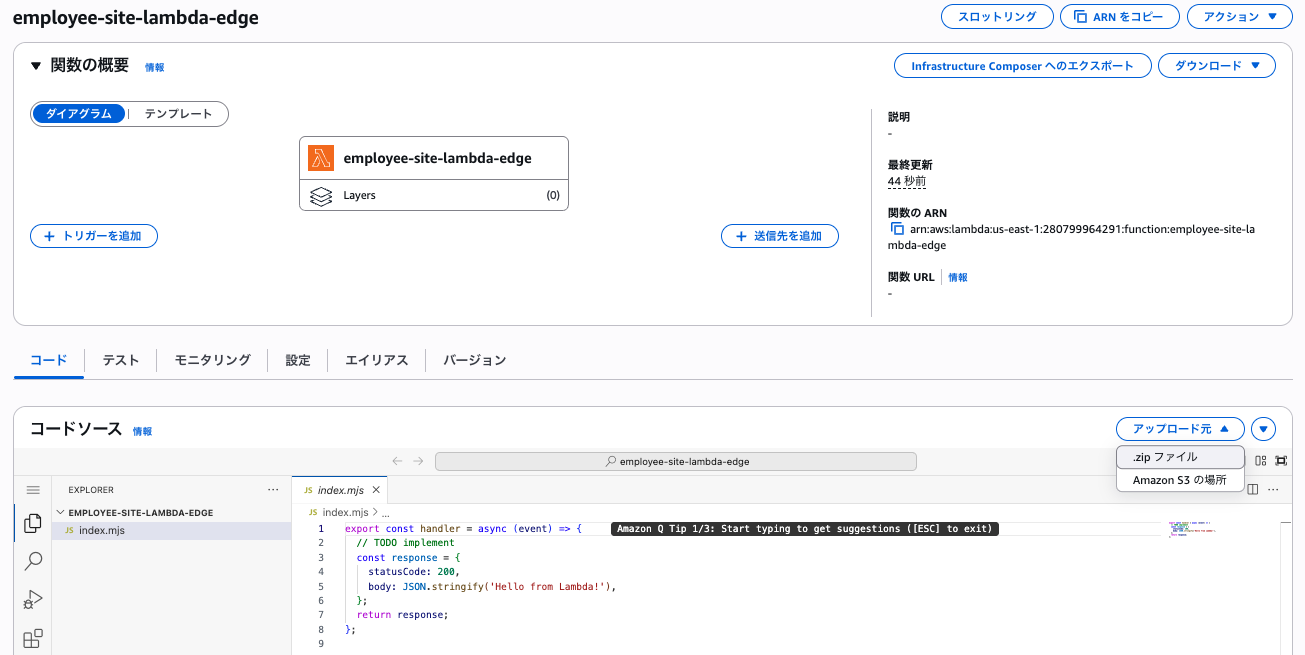
Task: Click the ARN をコピー button
Action: (x=1120, y=17)
